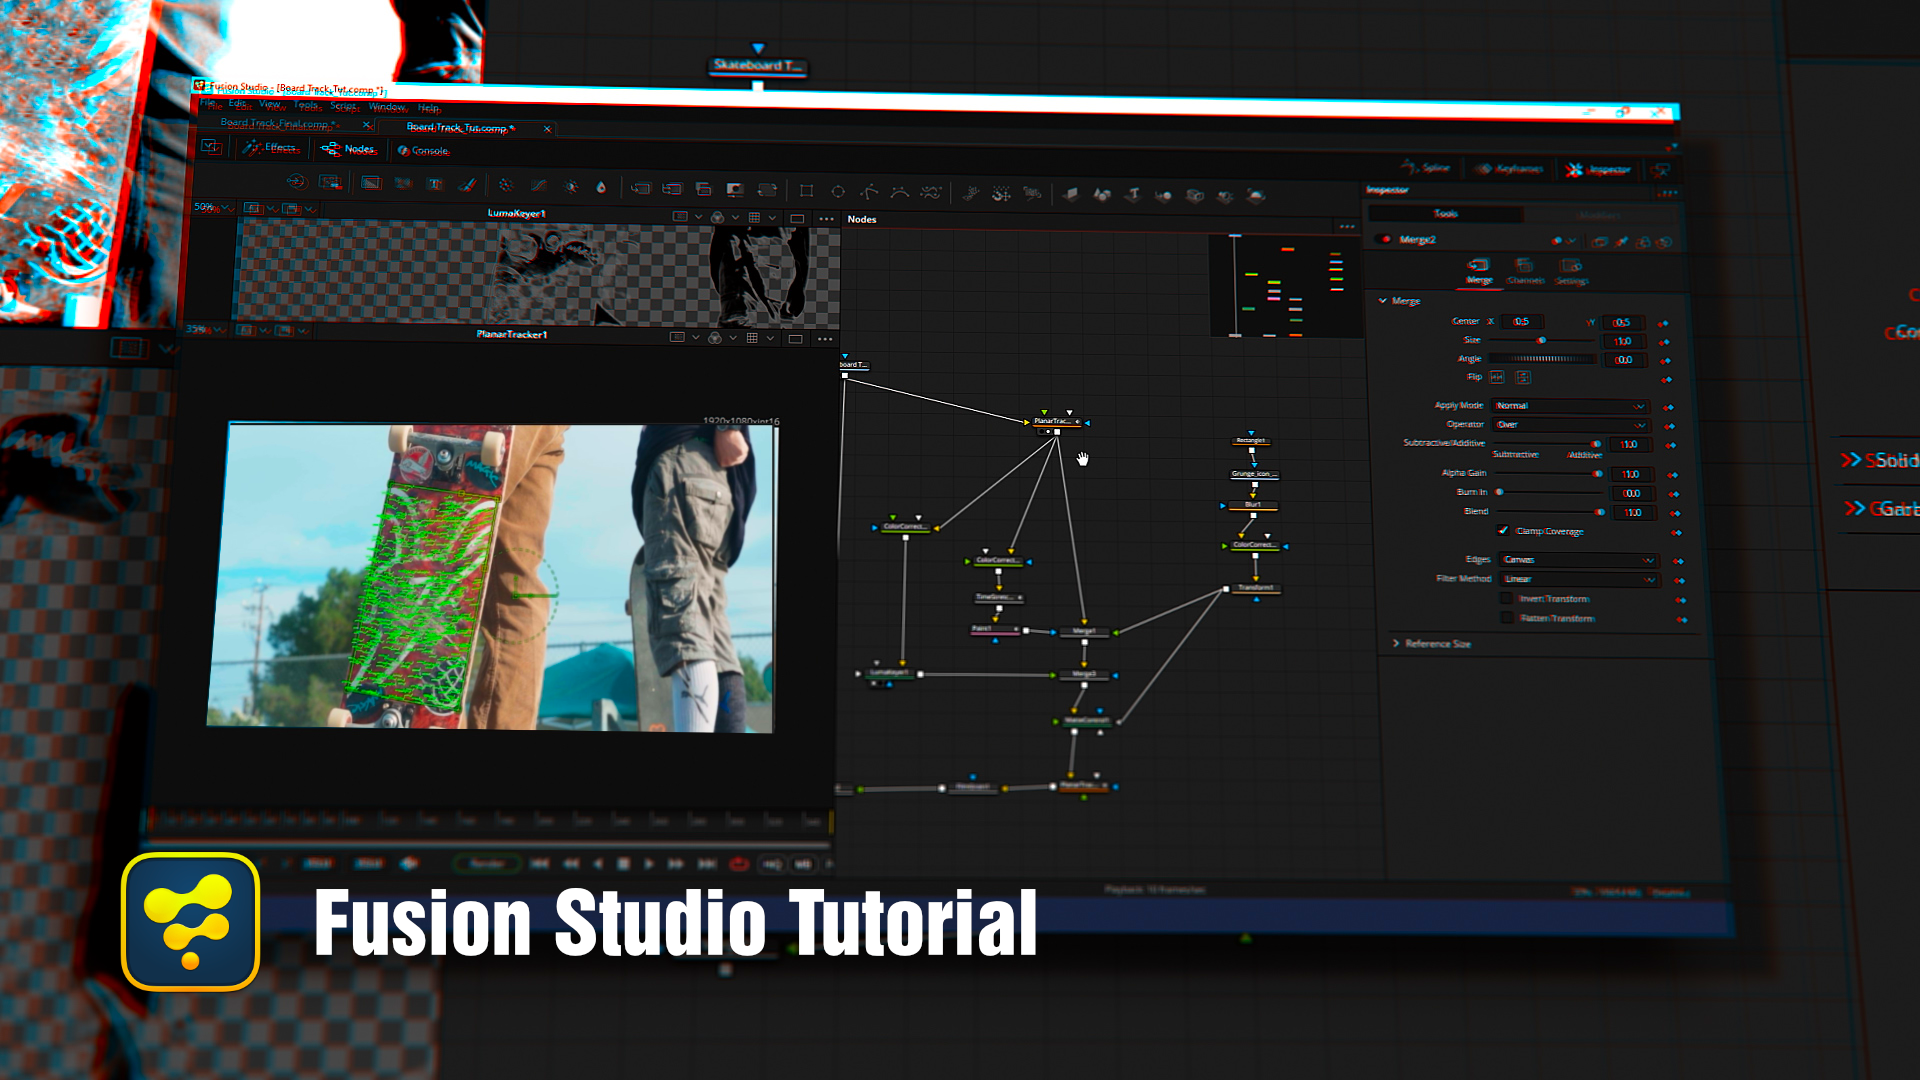Click the Blur droplet tool icon
Screen dimensions: 1920x1080
click(x=601, y=187)
